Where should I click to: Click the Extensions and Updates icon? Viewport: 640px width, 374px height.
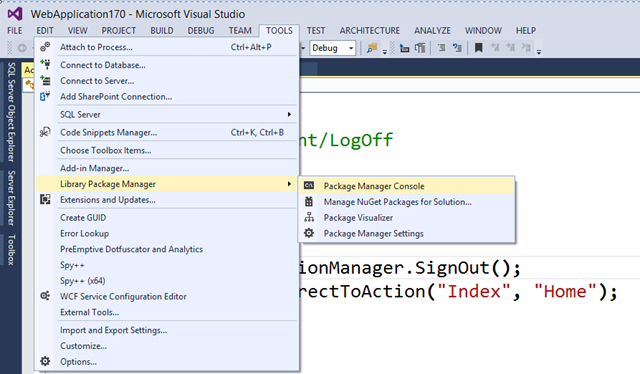pyautogui.click(x=45, y=200)
